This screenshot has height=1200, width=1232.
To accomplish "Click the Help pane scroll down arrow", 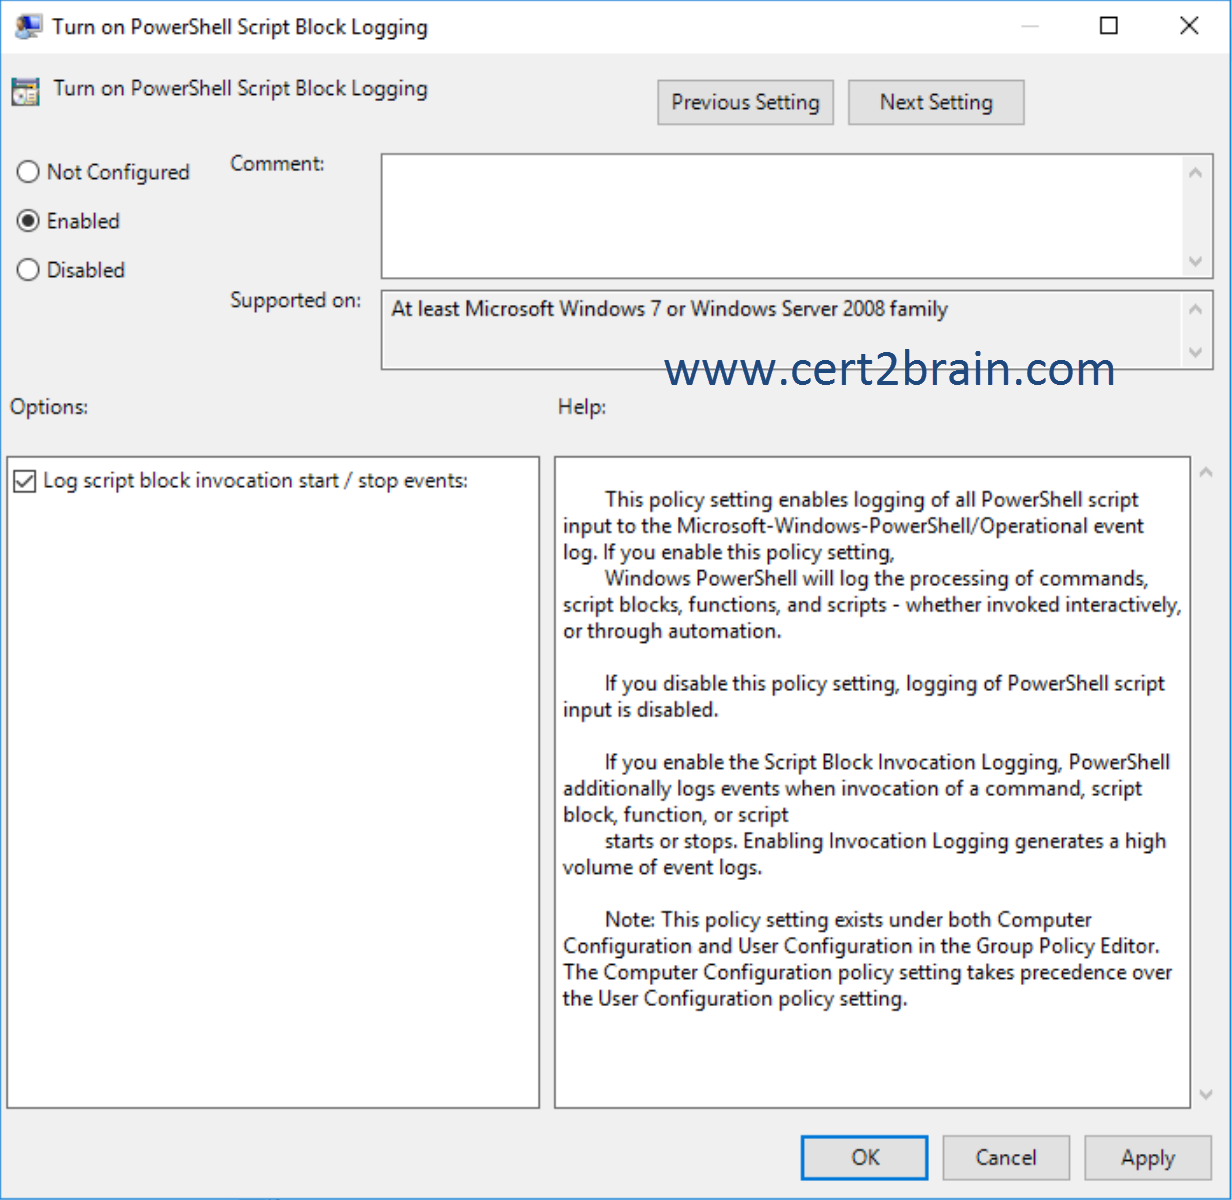I will pyautogui.click(x=1206, y=1095).
